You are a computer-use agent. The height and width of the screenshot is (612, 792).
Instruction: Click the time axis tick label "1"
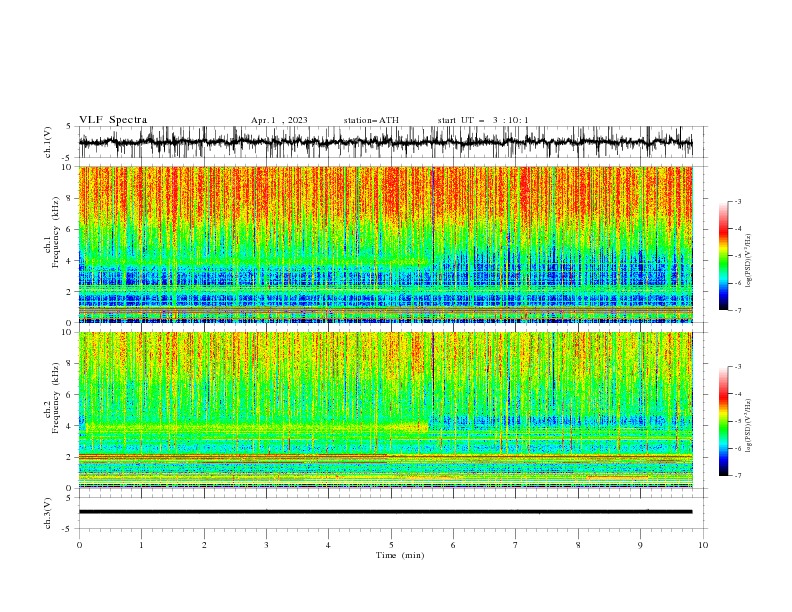point(141,545)
